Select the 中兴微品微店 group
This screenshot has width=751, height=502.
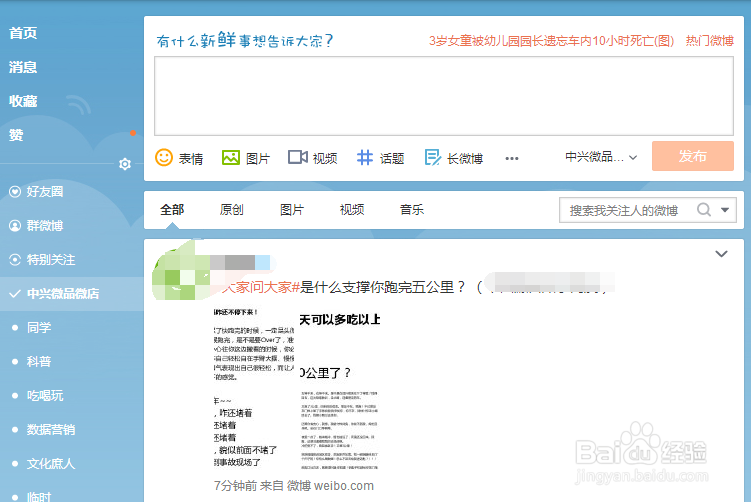coord(72,294)
